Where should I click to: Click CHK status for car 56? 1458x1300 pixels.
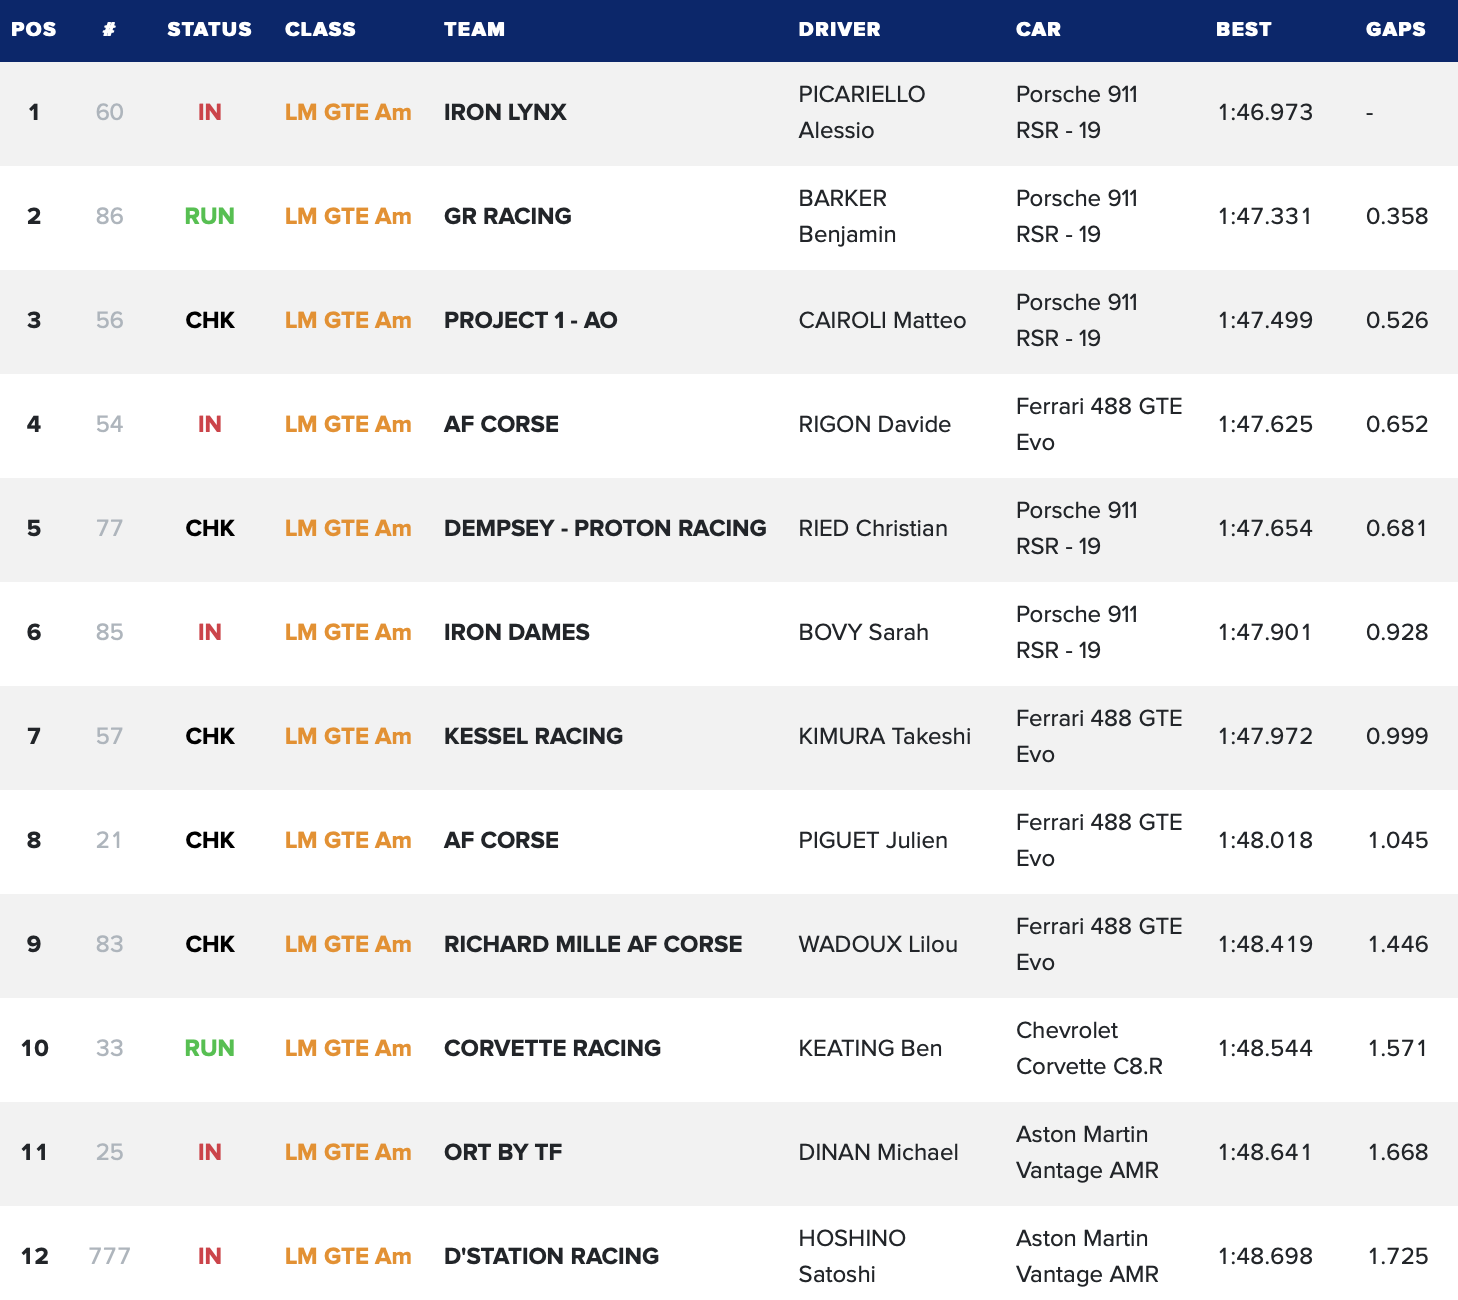[x=210, y=320]
